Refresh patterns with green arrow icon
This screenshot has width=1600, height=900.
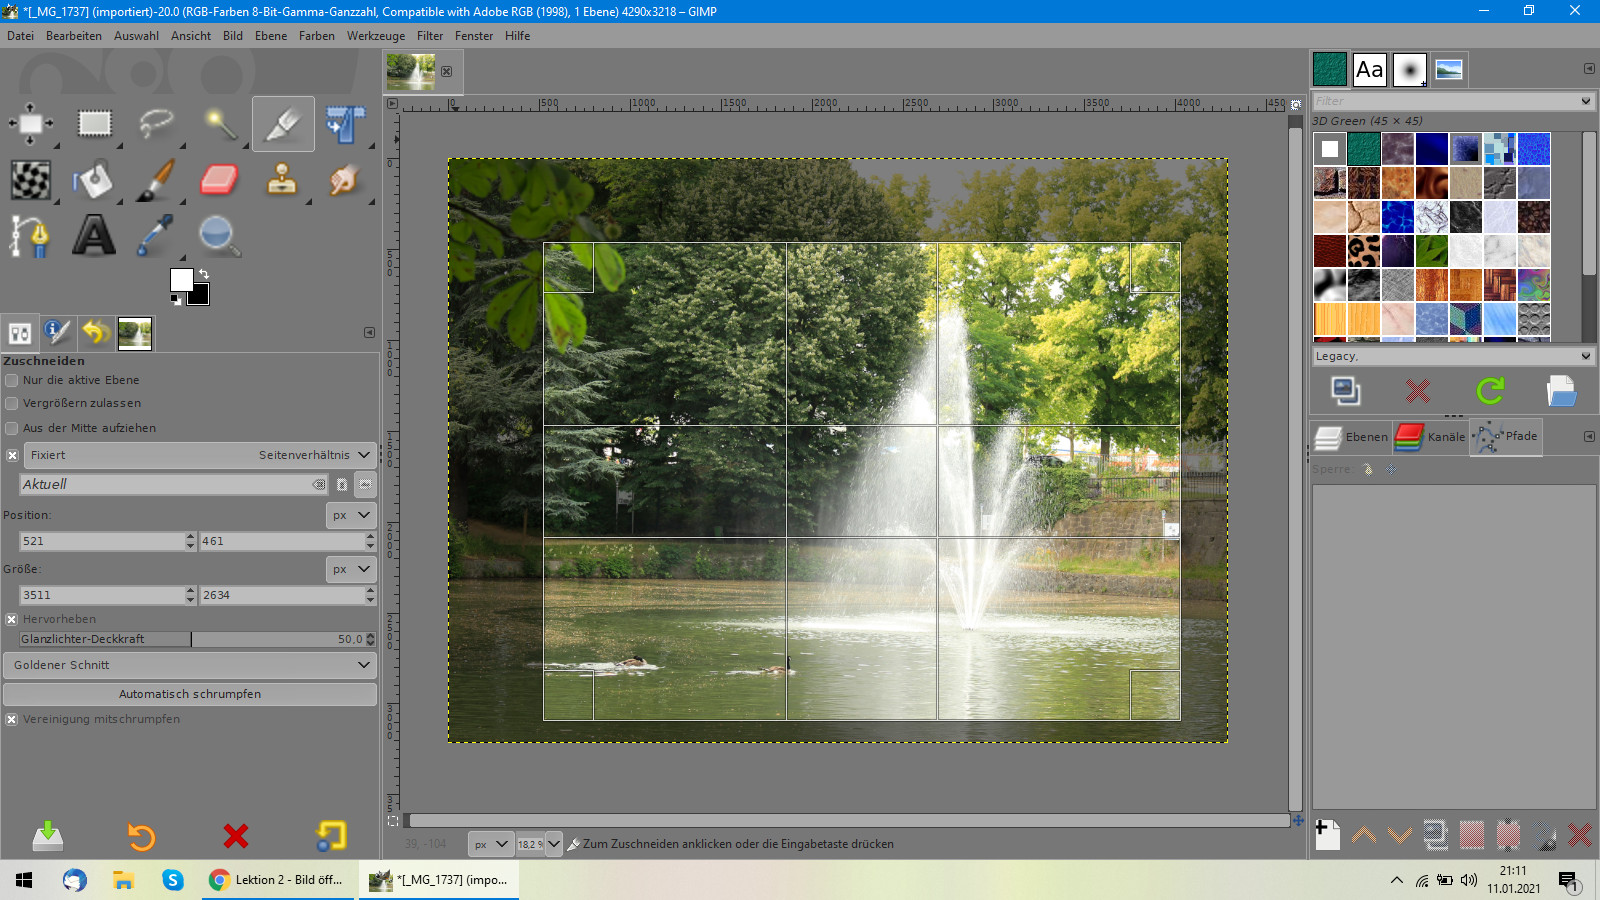pyautogui.click(x=1490, y=391)
